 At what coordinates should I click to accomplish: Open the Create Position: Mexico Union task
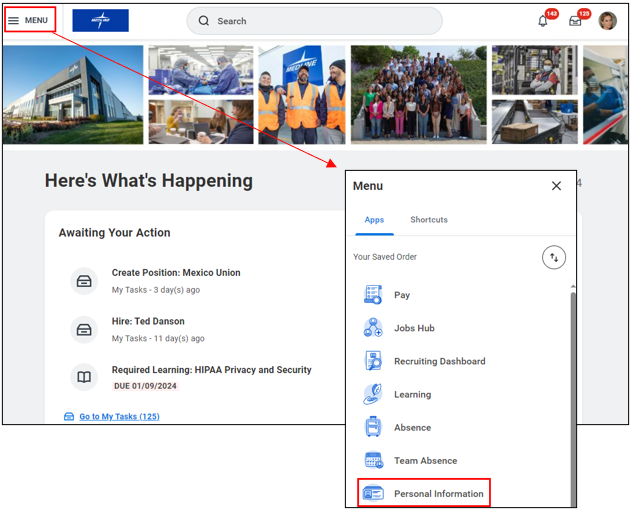pyautogui.click(x=176, y=273)
